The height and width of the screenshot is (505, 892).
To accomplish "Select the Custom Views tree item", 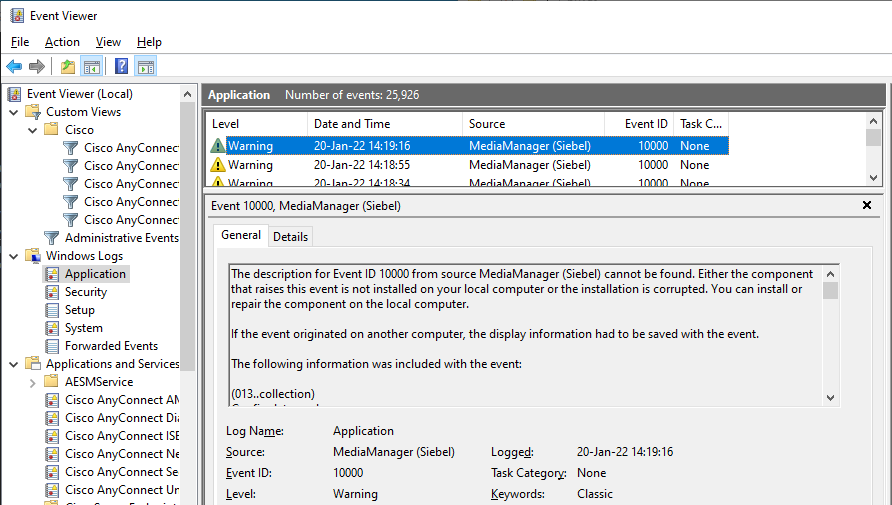I will (x=84, y=112).
